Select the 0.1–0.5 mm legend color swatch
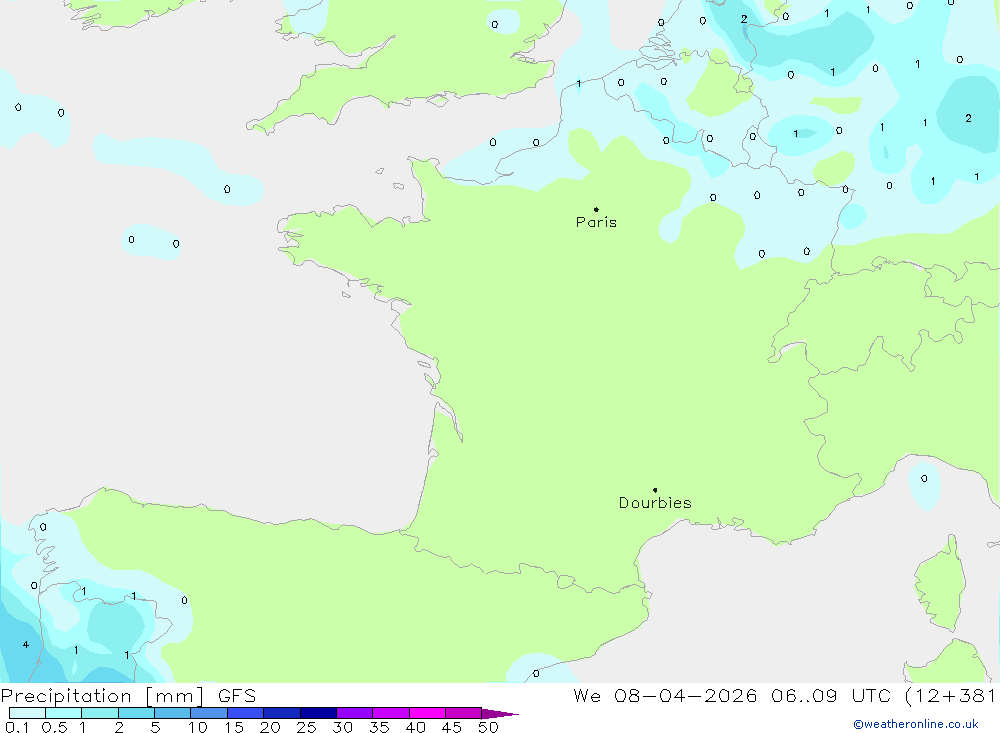This screenshot has height=733, width=1000. tap(27, 713)
